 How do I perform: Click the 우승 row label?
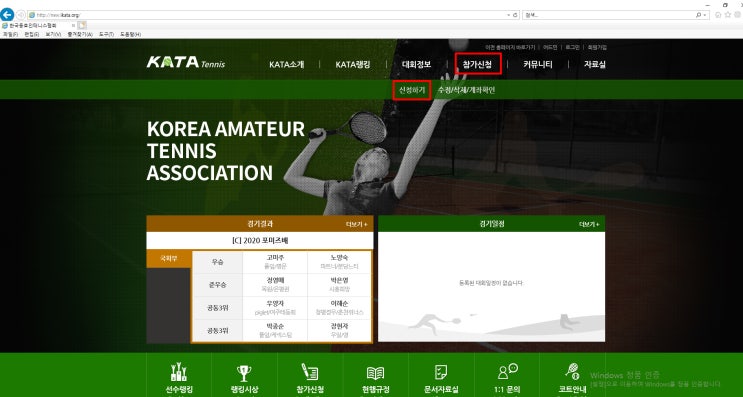click(217, 262)
